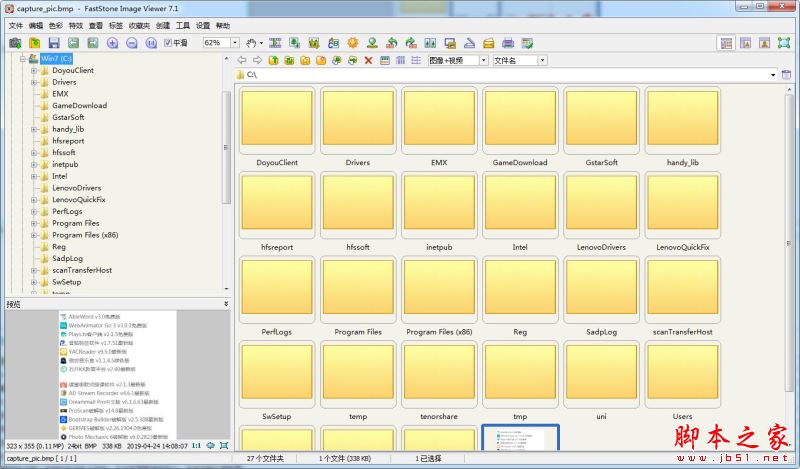Click the email envelope icon

click(x=488, y=43)
